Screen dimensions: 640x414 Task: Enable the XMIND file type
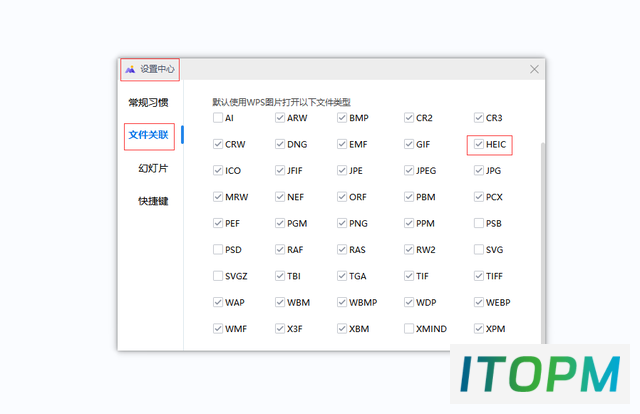tap(409, 329)
